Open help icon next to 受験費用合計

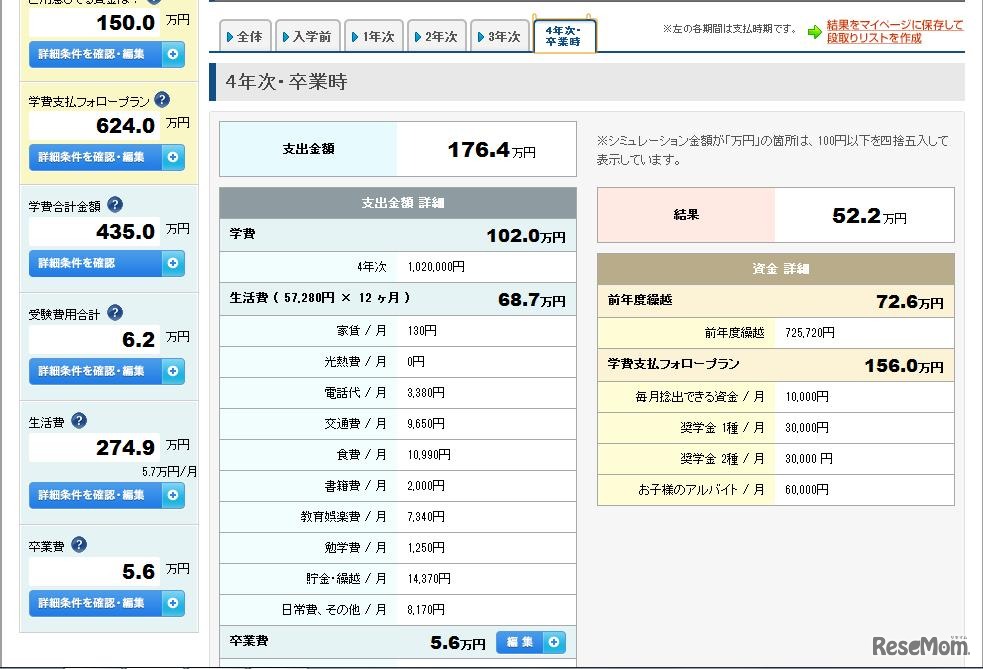(x=115, y=313)
